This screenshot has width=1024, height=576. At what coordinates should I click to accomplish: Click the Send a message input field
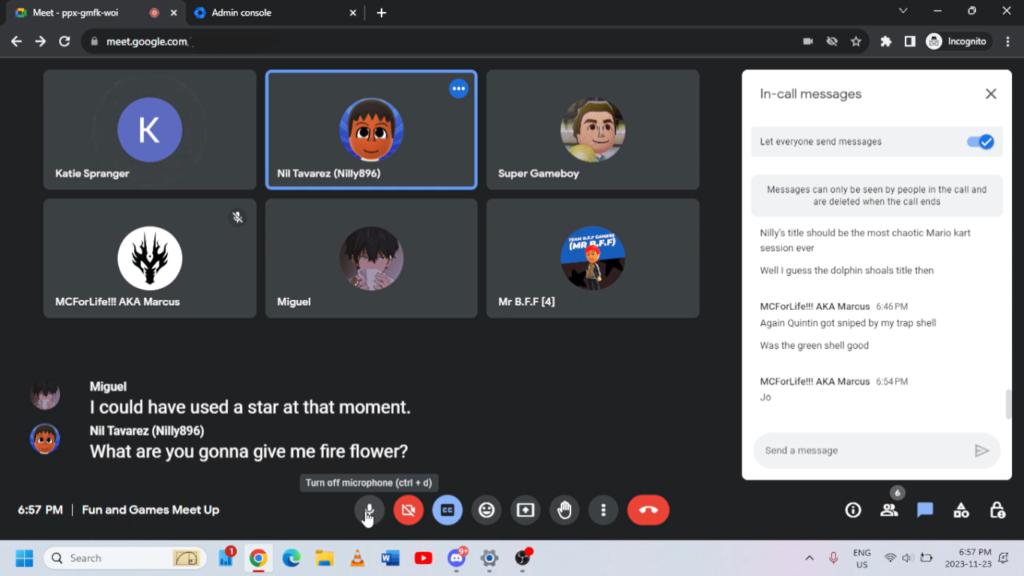tap(860, 451)
